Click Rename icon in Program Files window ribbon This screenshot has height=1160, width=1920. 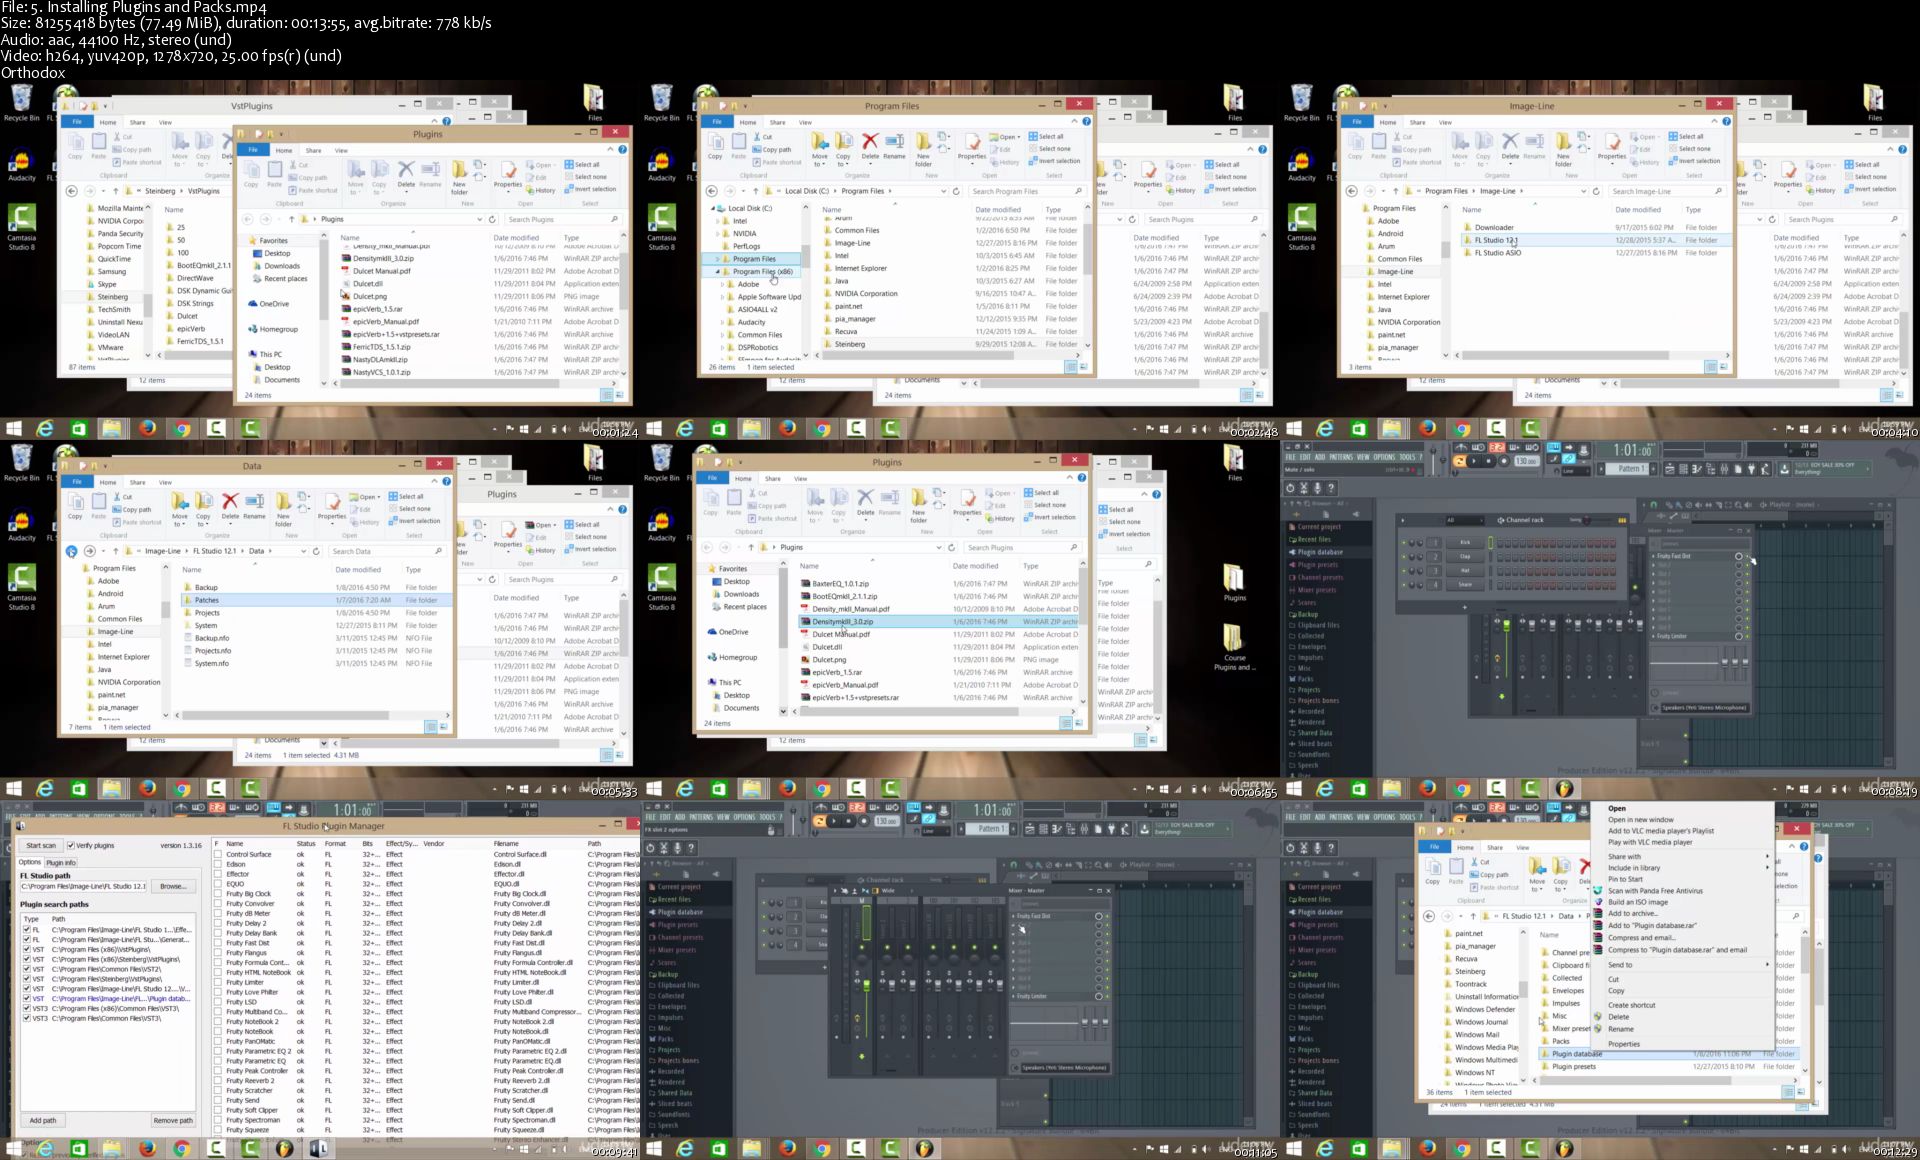coord(895,142)
